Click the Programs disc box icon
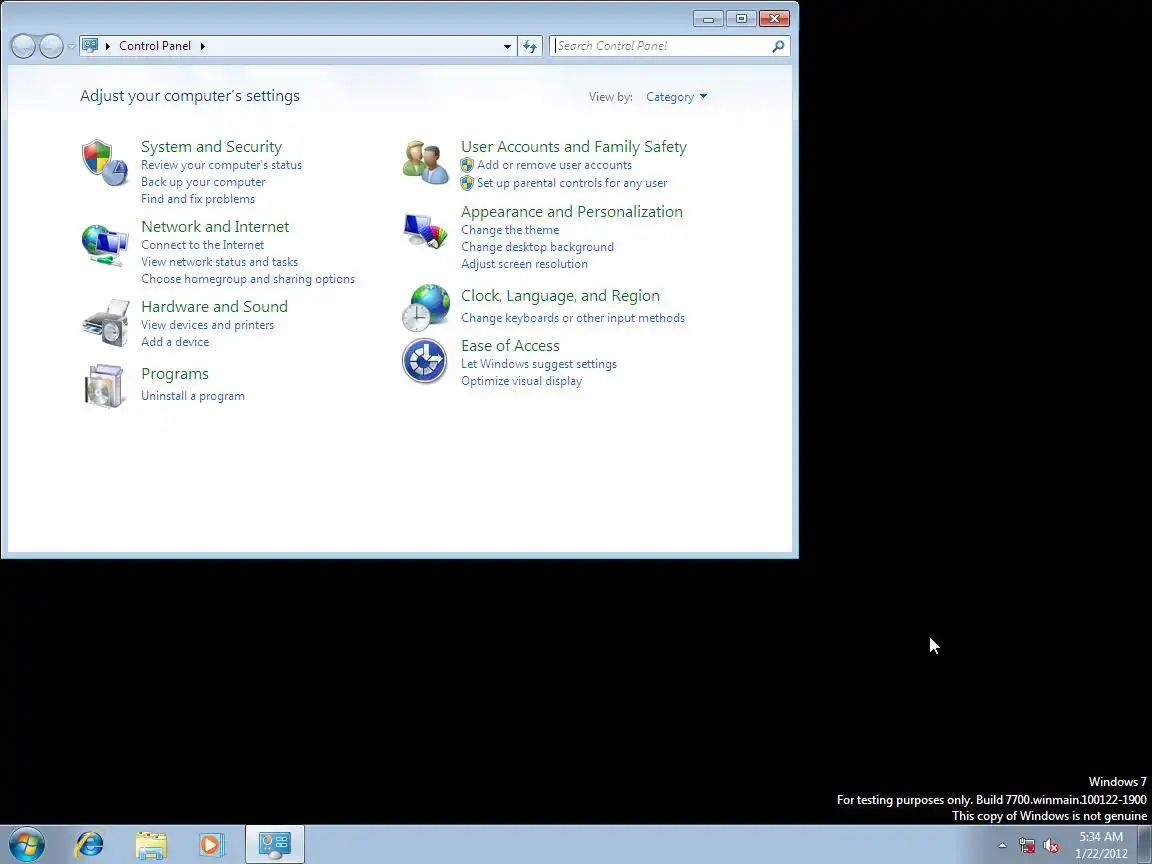 pyautogui.click(x=104, y=386)
